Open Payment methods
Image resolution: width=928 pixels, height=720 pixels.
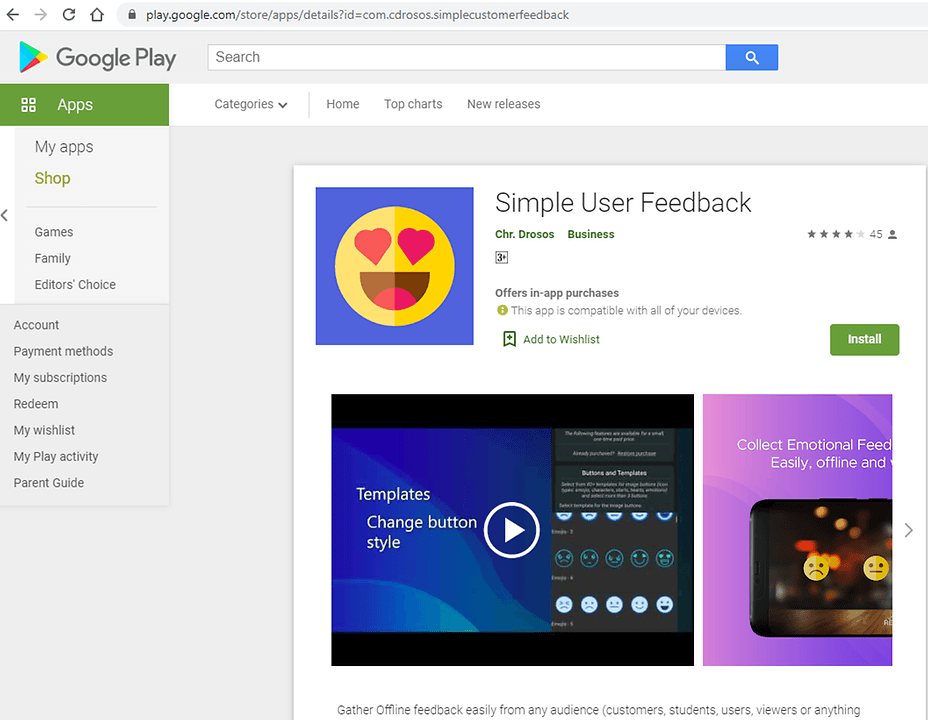[63, 351]
